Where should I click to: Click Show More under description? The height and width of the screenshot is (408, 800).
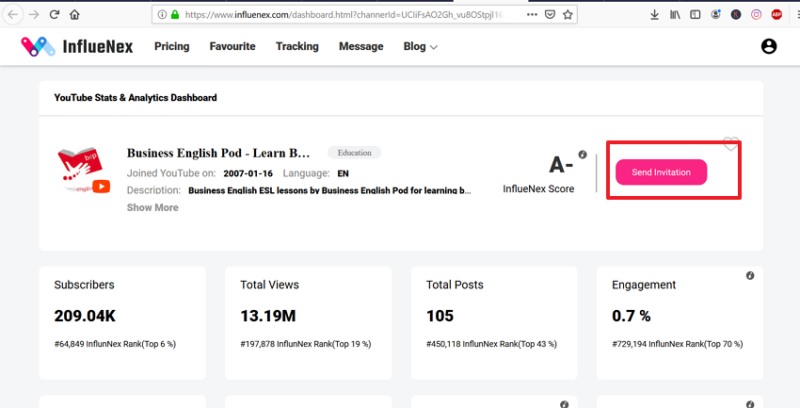[x=153, y=208]
